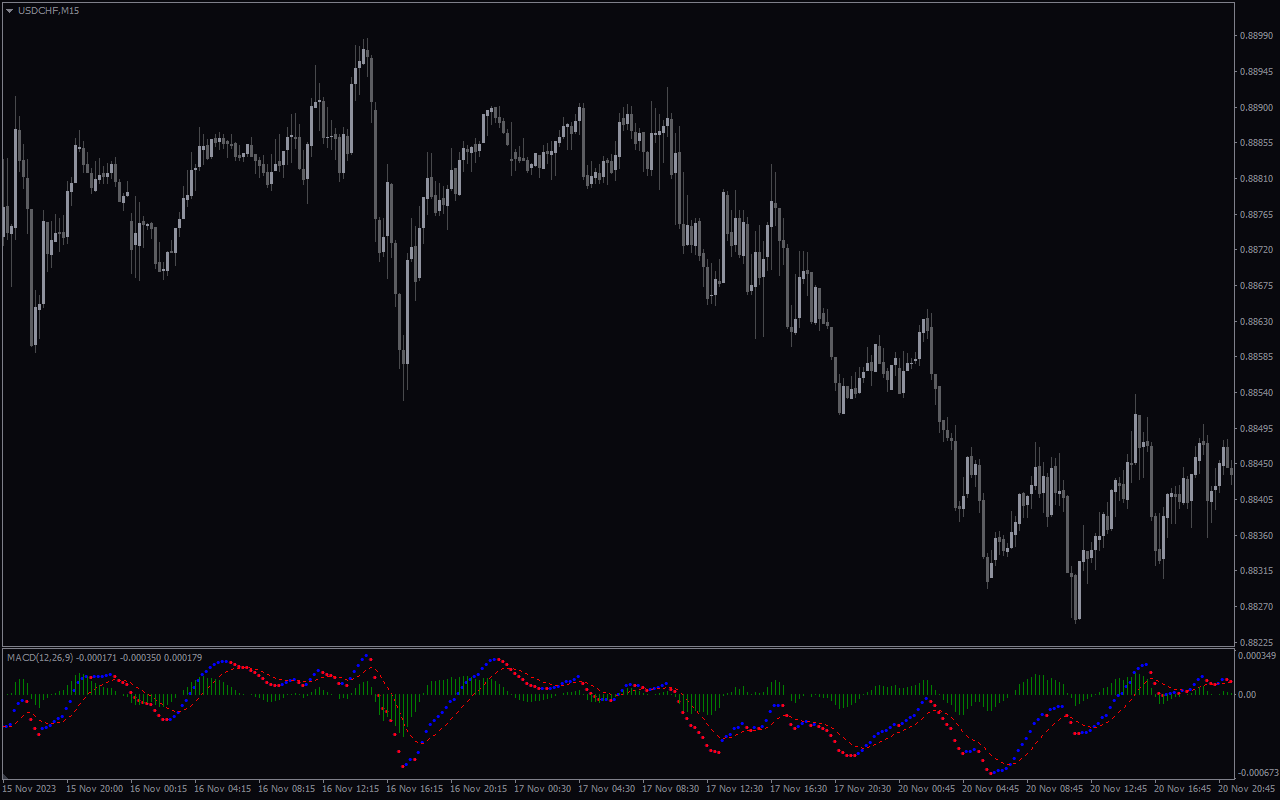Click MACD scale value 0.000349
Image resolution: width=1280 pixels, height=800 pixels.
click(1257, 656)
